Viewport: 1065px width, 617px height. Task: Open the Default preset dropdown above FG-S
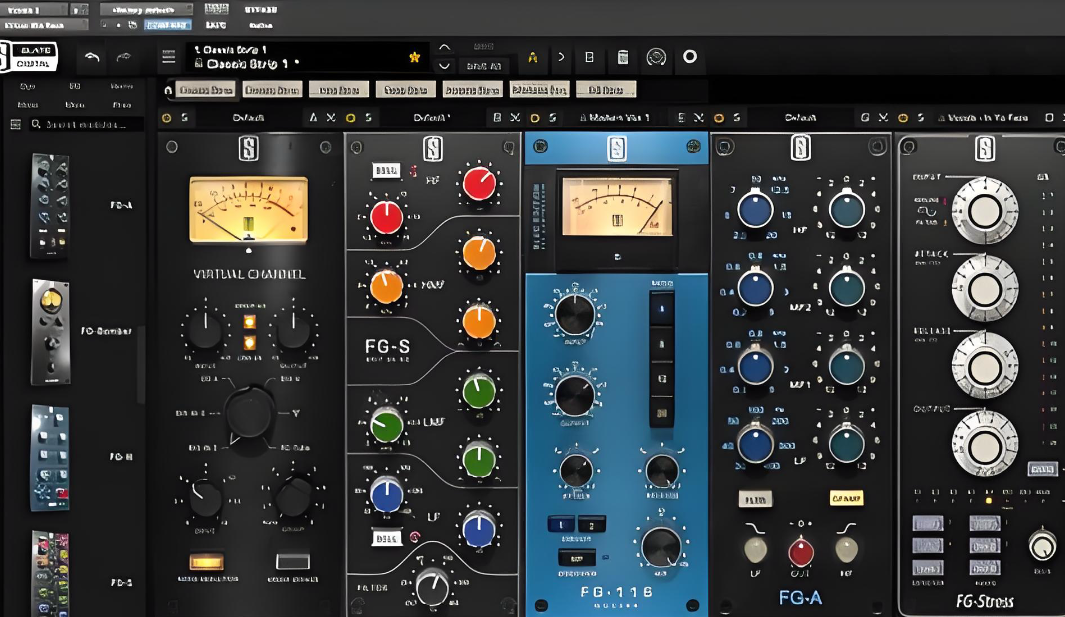click(431, 118)
